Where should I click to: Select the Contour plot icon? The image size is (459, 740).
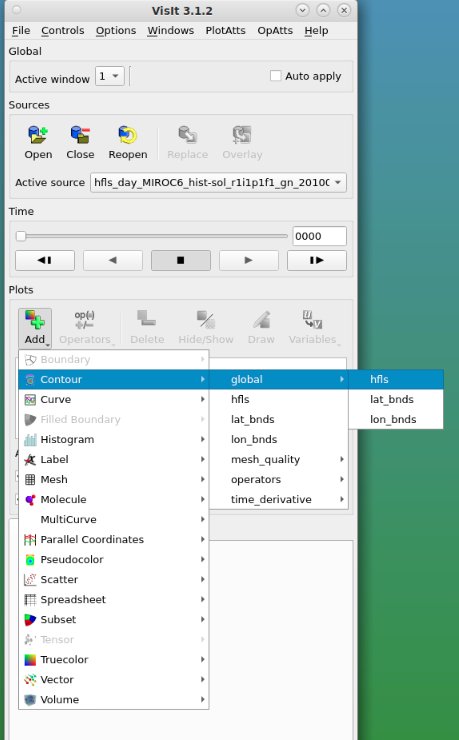click(x=30, y=379)
